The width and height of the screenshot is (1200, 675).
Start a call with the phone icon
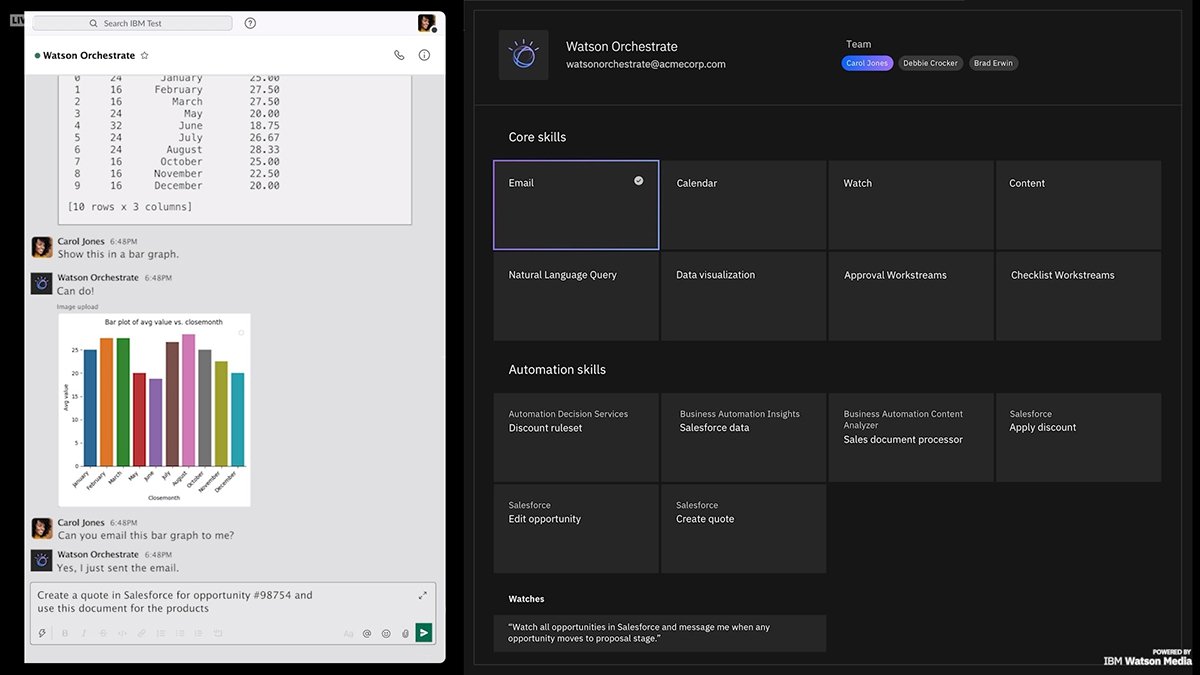tap(400, 55)
